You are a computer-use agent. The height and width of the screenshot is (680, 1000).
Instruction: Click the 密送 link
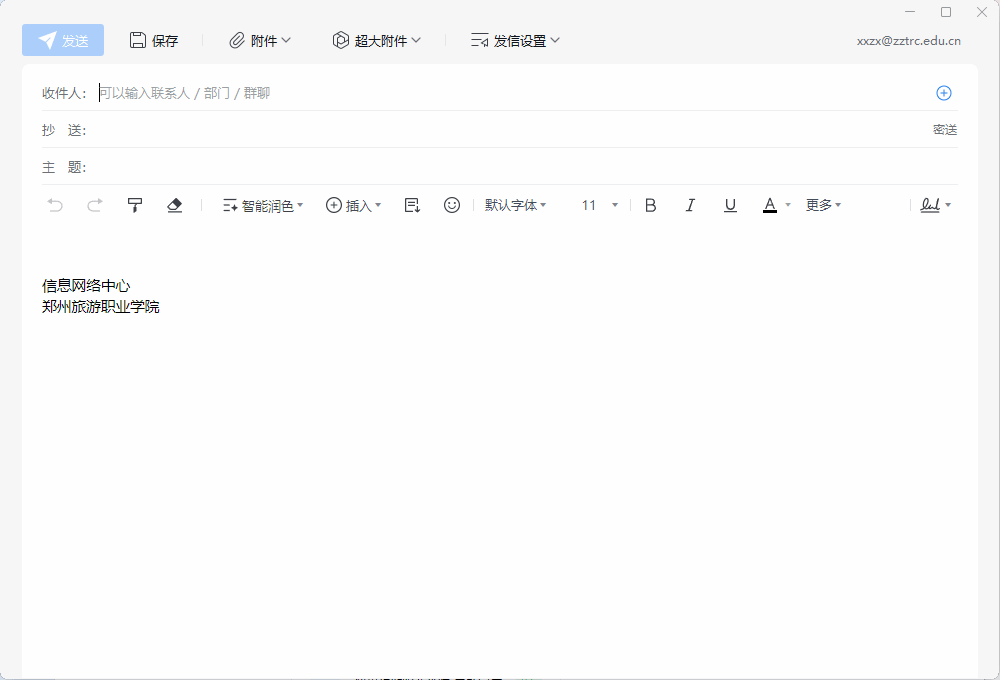(945, 130)
